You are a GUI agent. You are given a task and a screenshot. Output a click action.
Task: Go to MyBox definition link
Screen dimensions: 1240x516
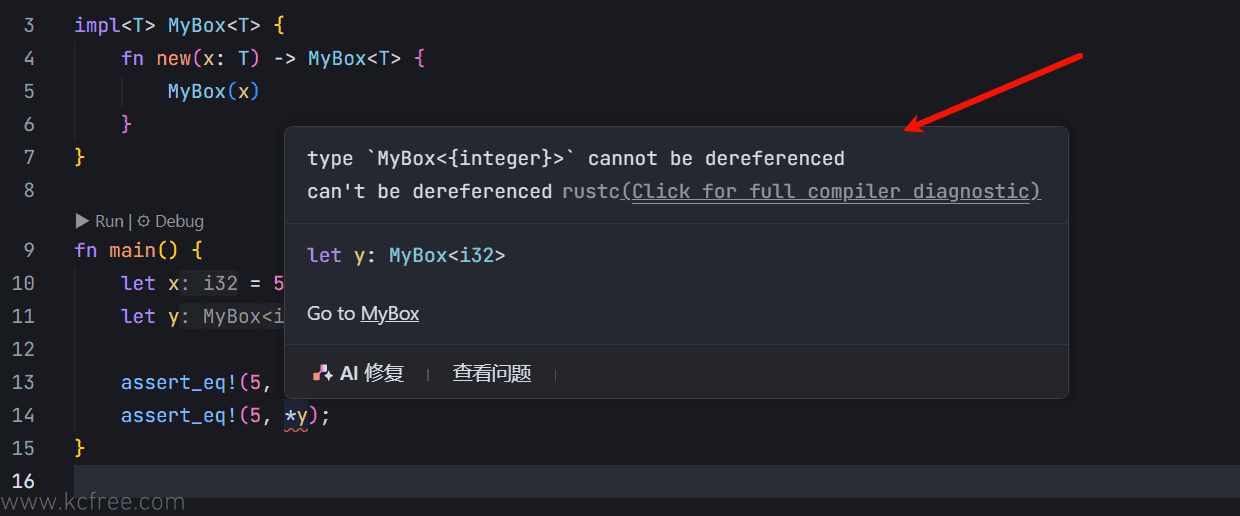pos(390,313)
